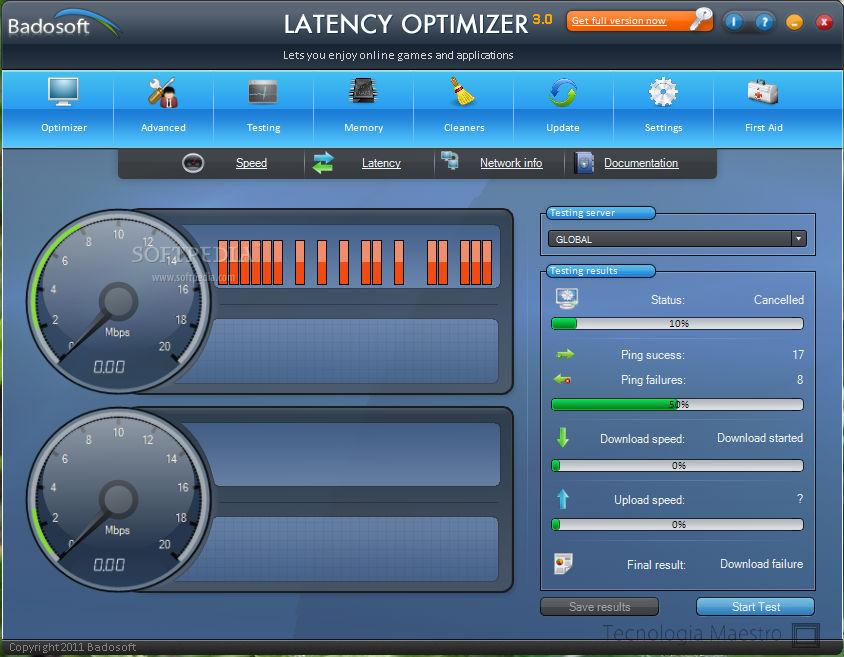The height and width of the screenshot is (657, 844).
Task: Click the Download speed down arrow icon
Action: 563,437
